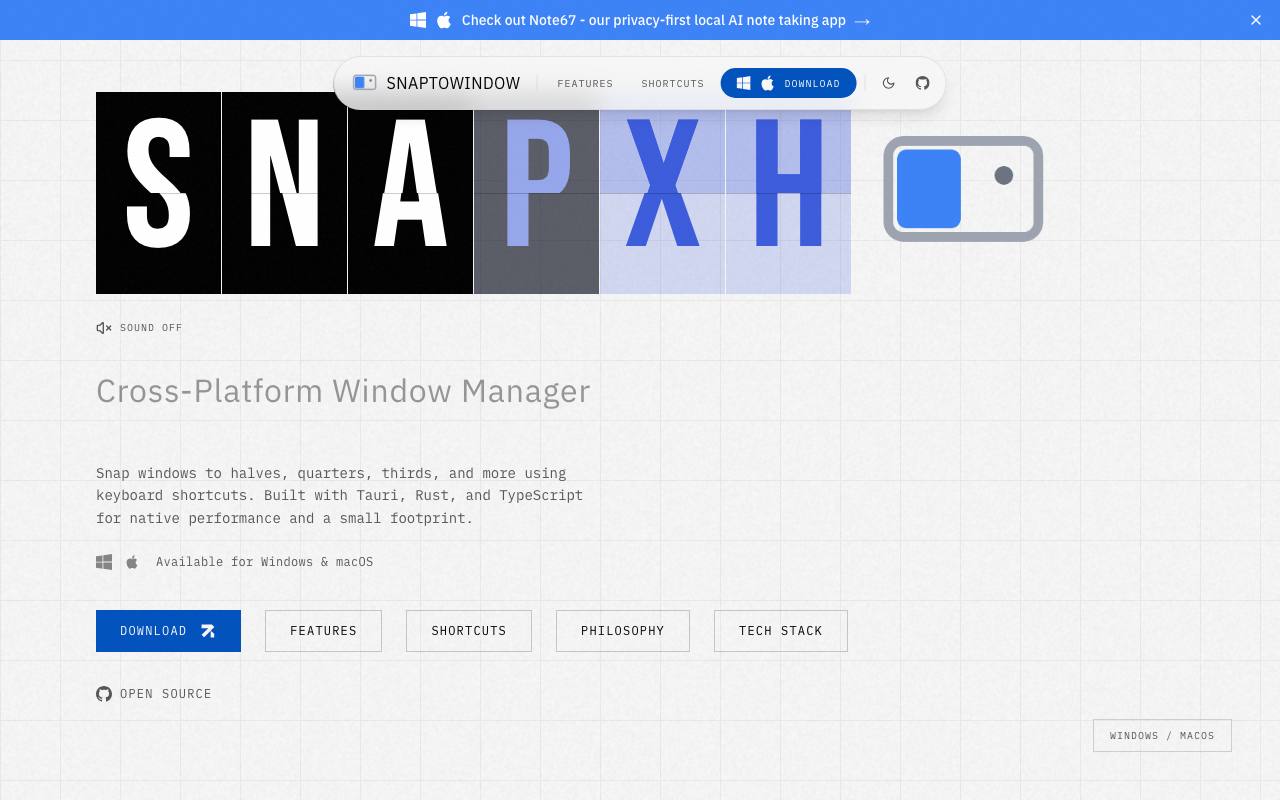
Task: Open GitHub icon in the navbar
Action: pos(922,83)
